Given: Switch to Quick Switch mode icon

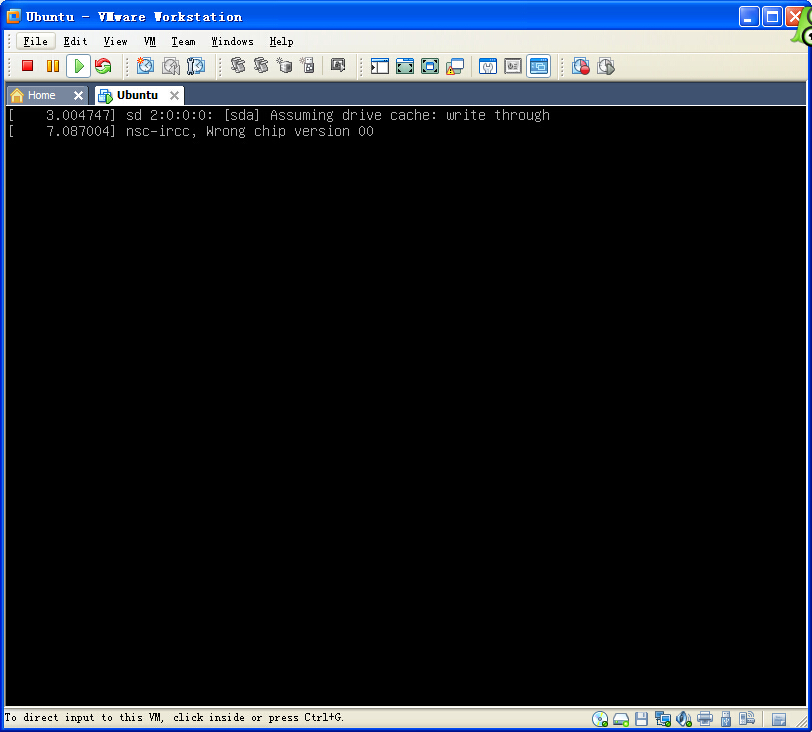Looking at the screenshot, I should tap(405, 66).
